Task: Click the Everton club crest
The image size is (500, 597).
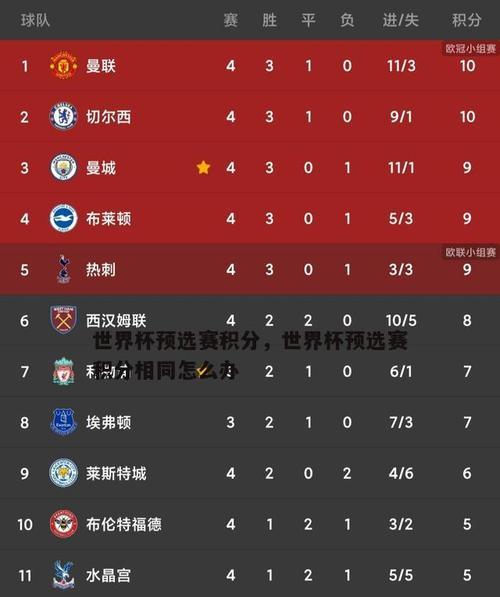Action: [x=64, y=422]
